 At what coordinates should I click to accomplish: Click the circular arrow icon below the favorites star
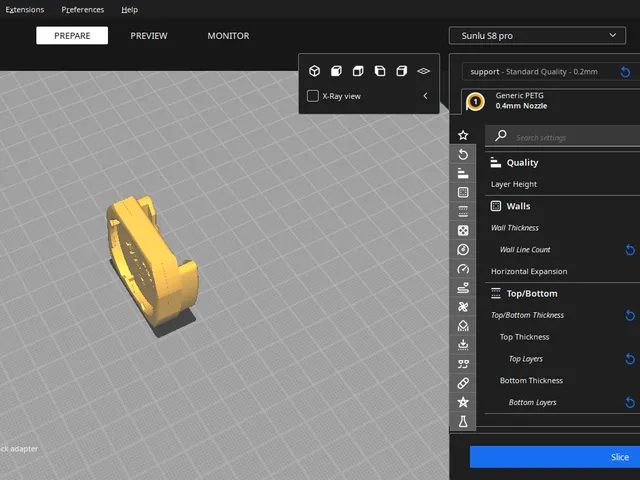[x=463, y=154]
